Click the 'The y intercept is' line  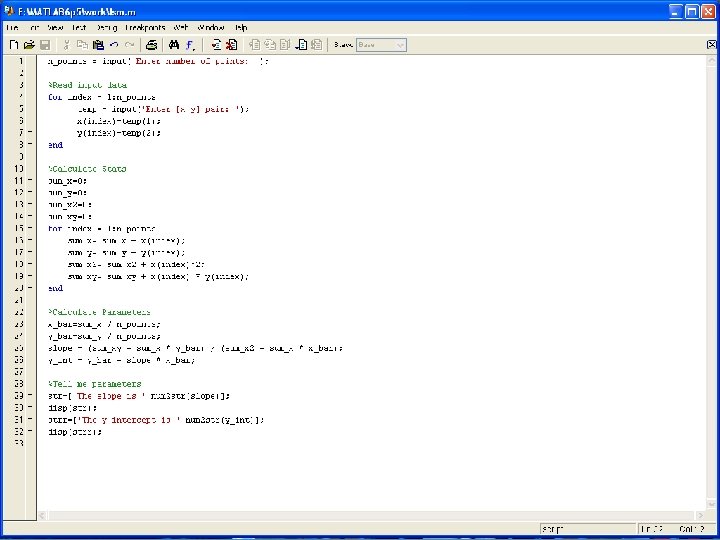(x=156, y=419)
